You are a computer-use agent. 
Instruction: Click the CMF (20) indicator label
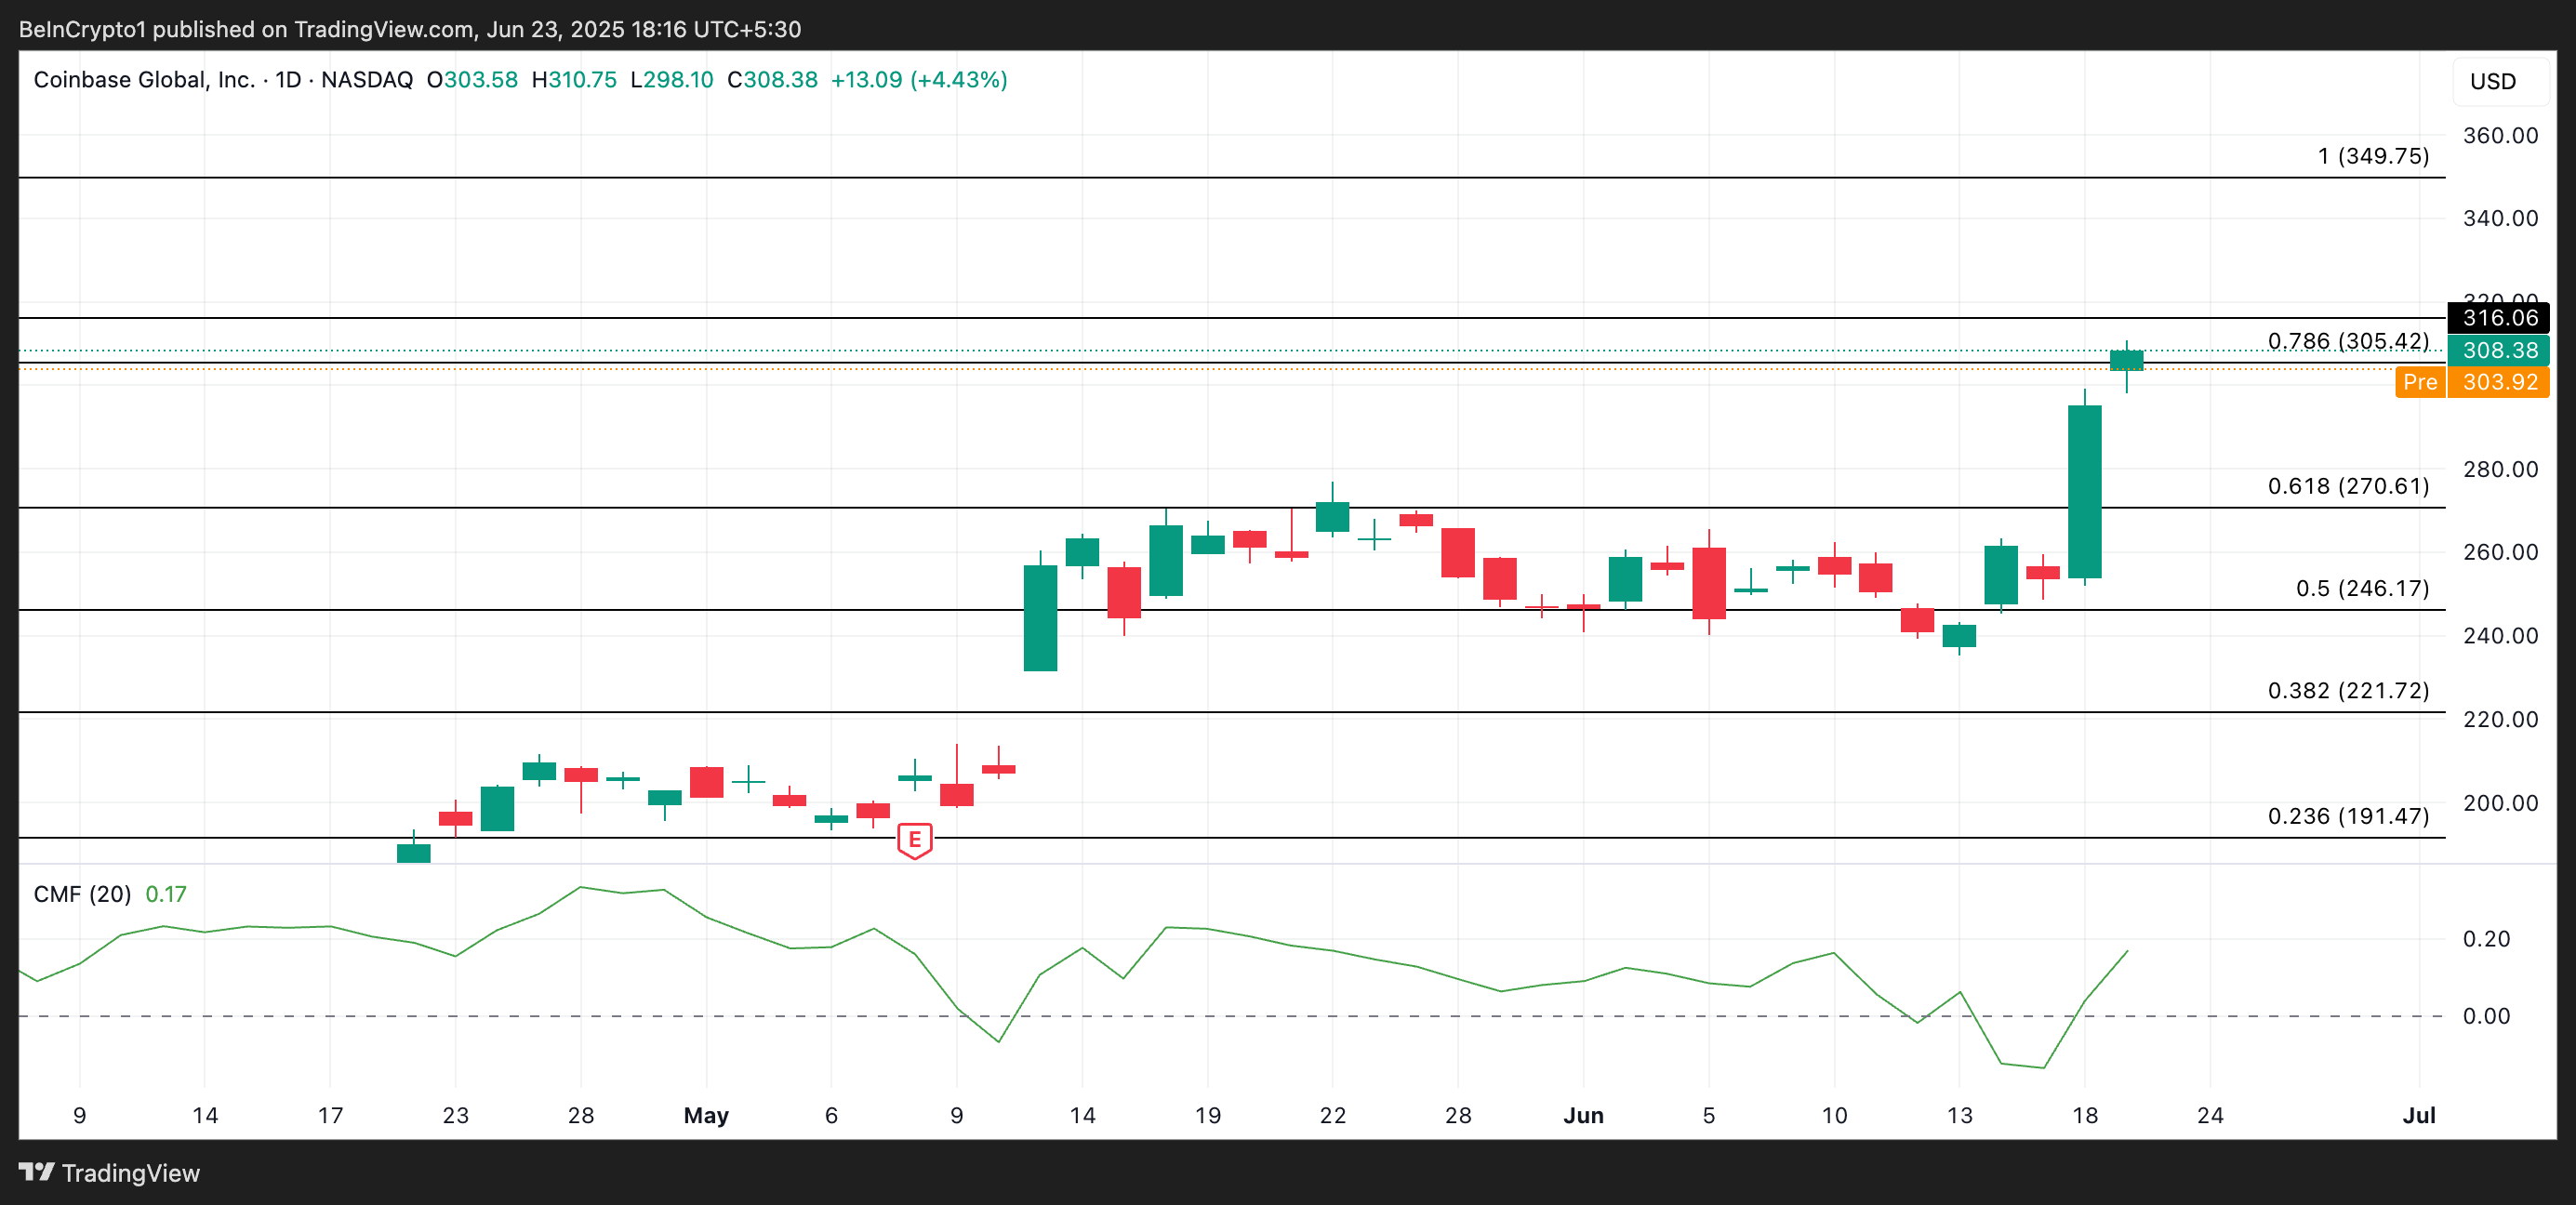pyautogui.click(x=82, y=894)
